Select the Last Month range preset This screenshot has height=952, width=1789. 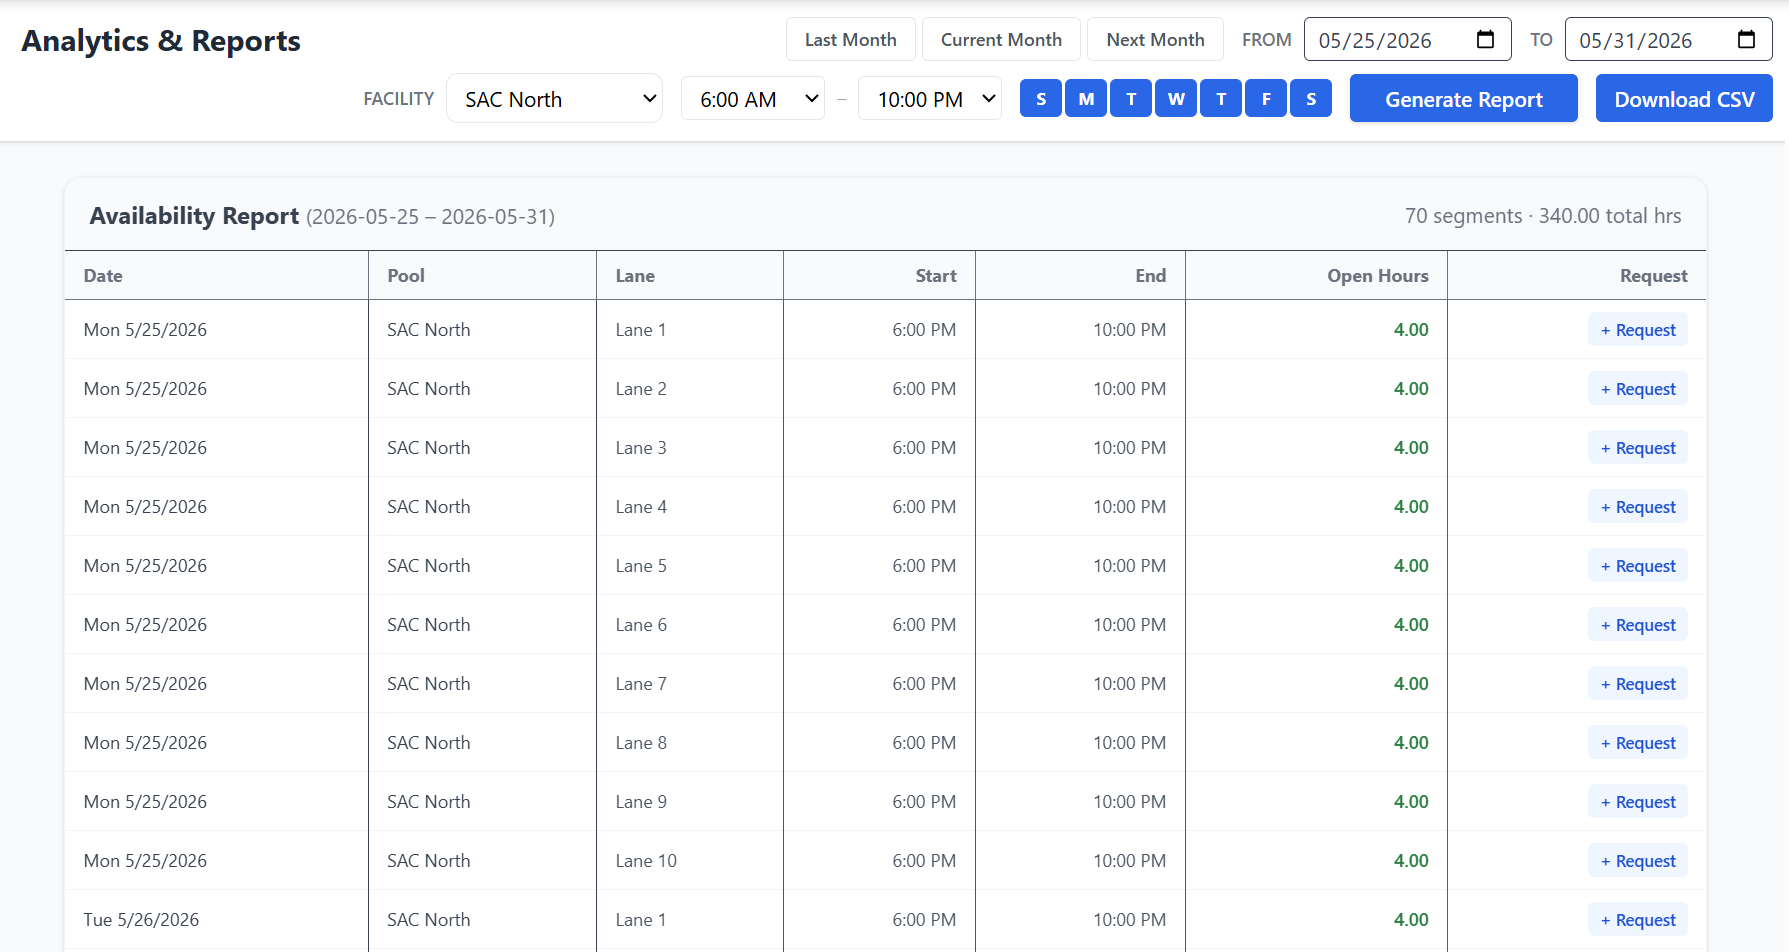850,40
